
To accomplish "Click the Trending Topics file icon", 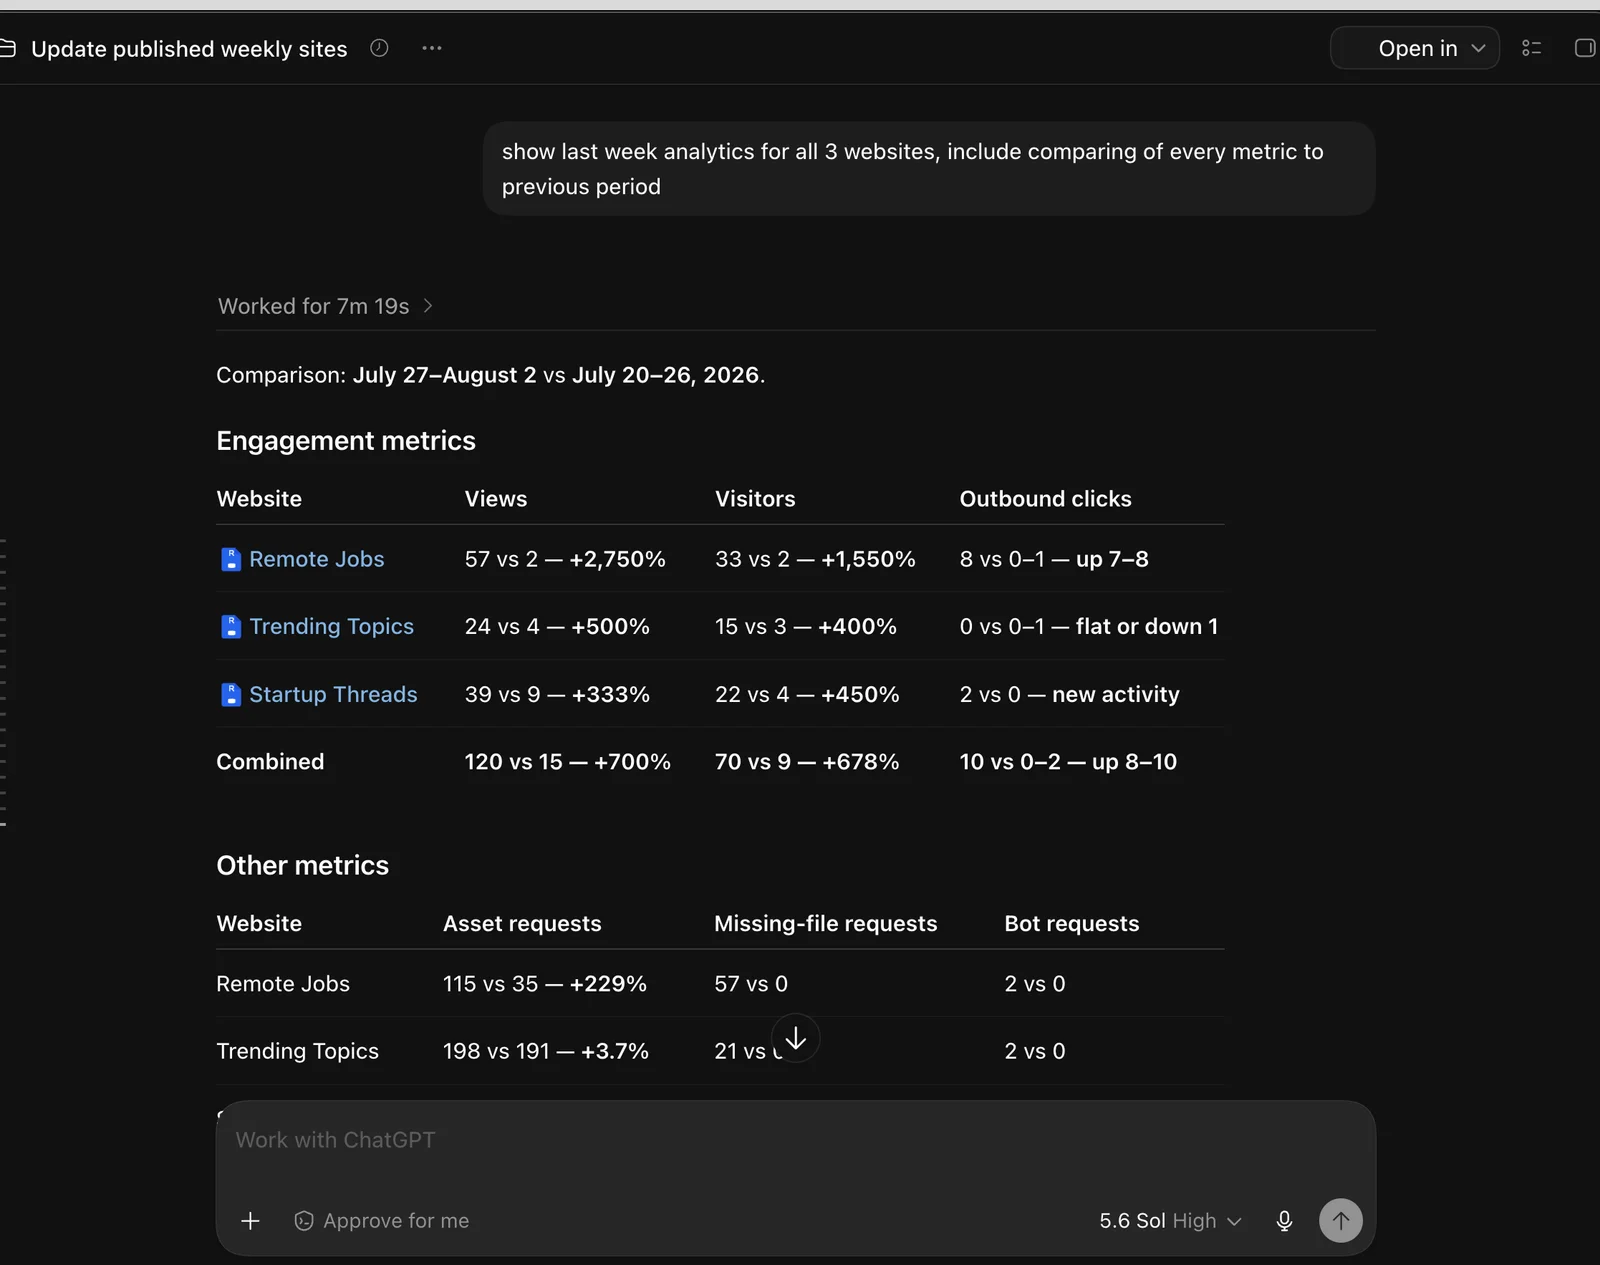I will coord(231,627).
